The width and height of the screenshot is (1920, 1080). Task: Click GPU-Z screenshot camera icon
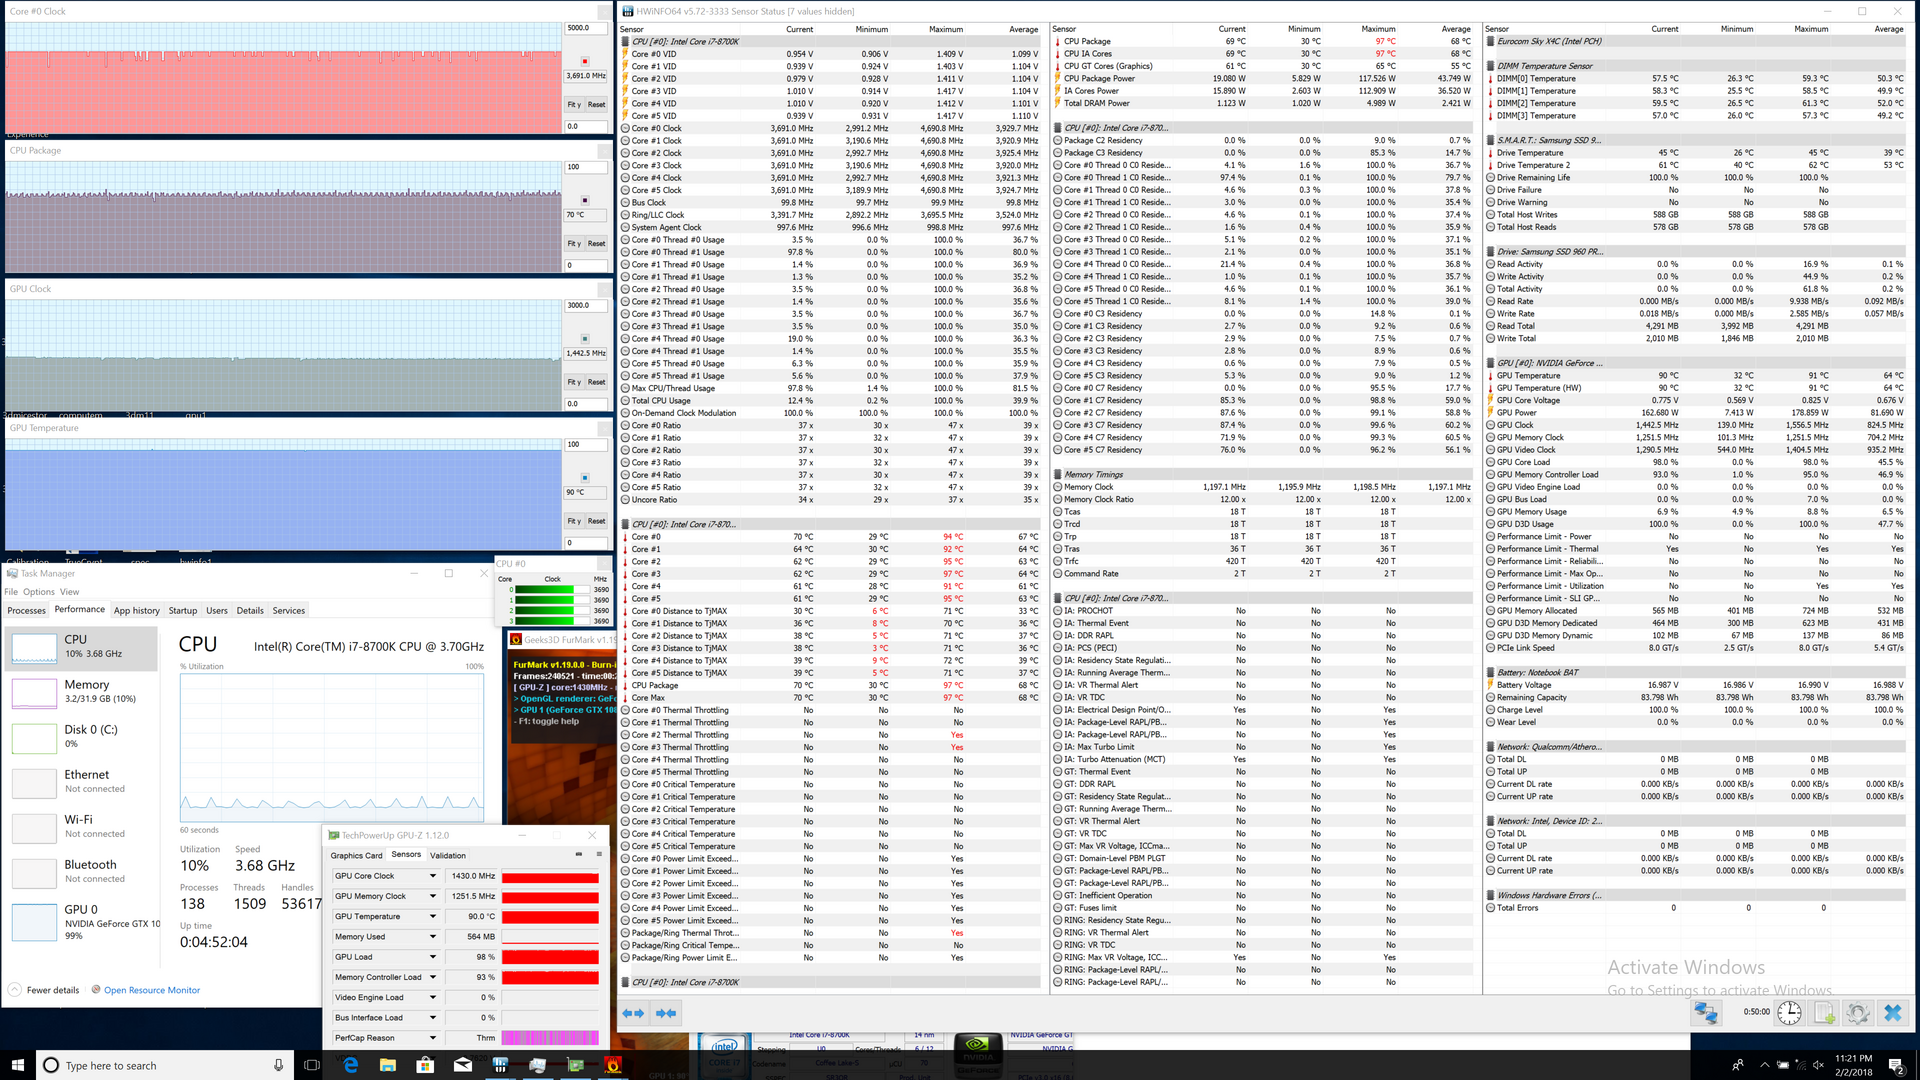point(578,854)
